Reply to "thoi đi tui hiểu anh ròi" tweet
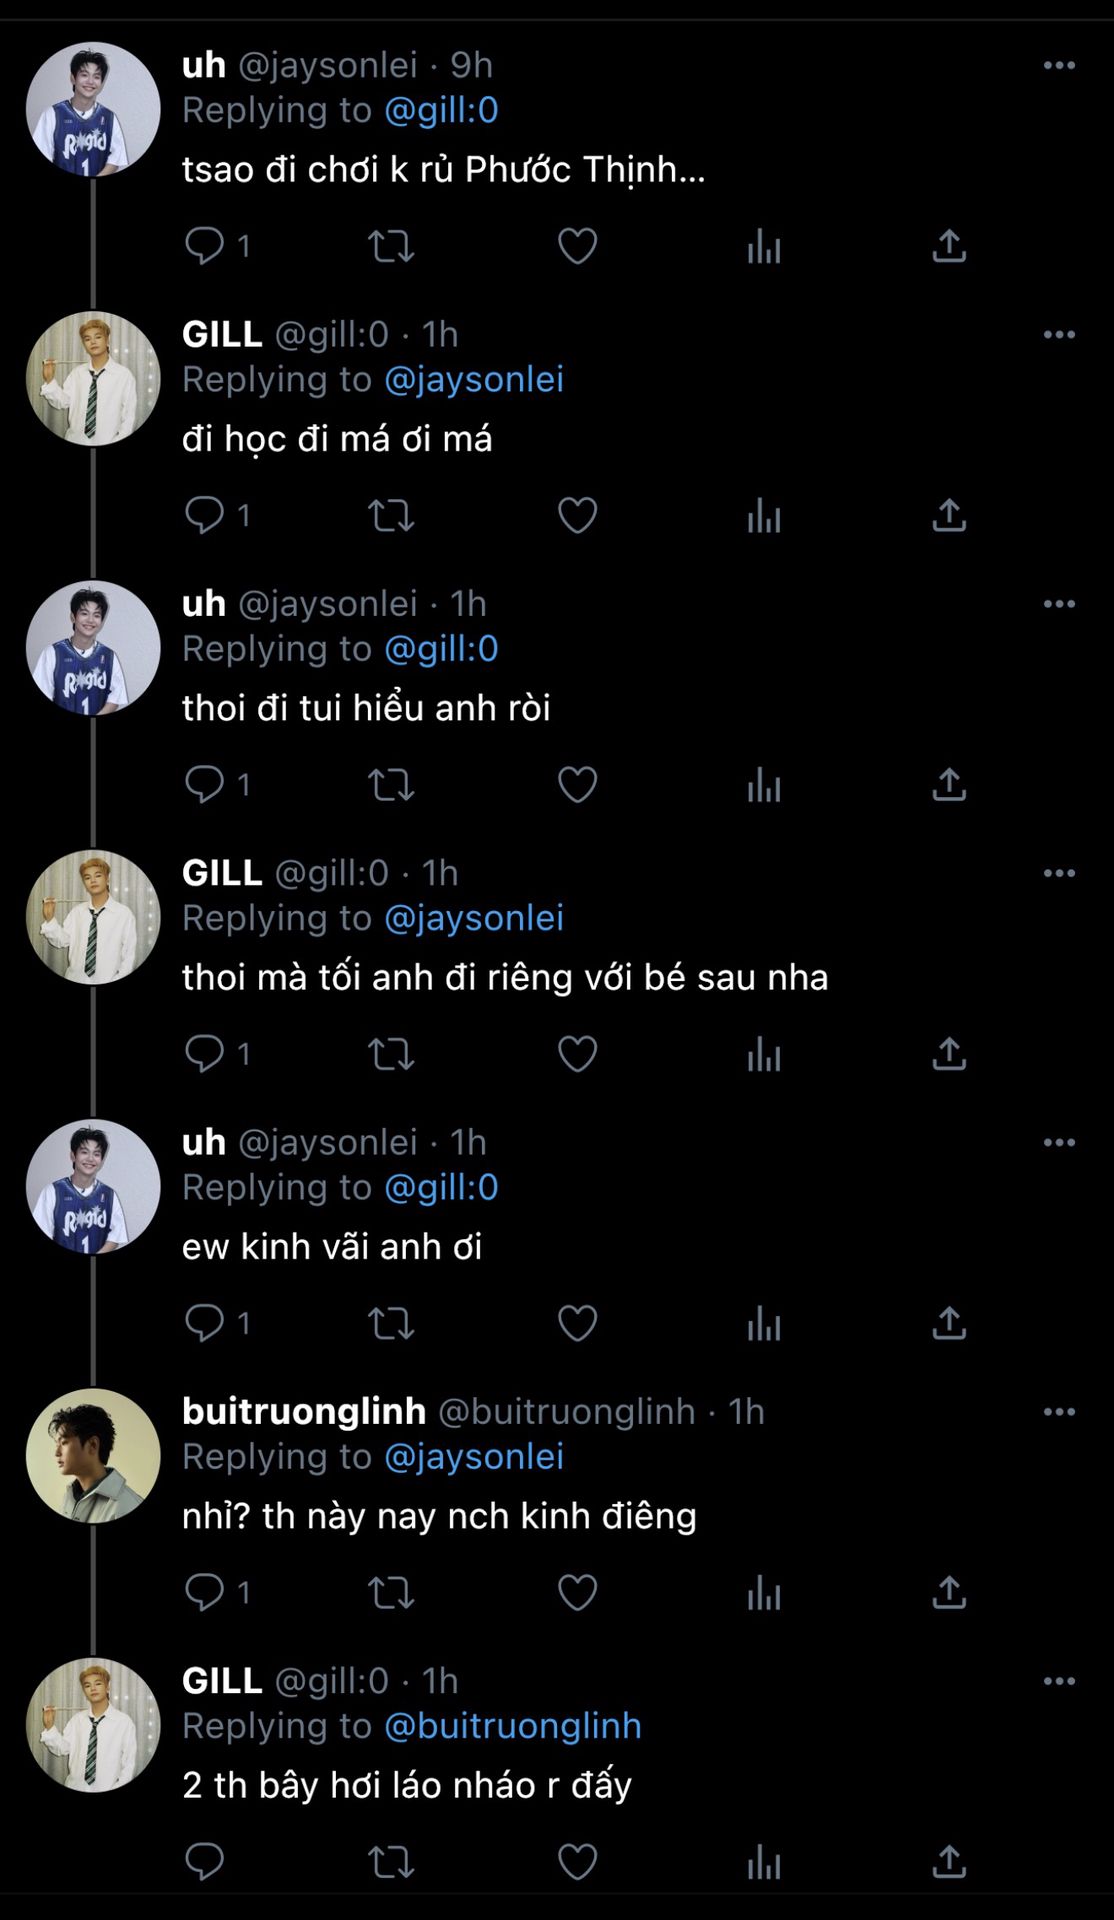This screenshot has height=1920, width=1114. (205, 785)
